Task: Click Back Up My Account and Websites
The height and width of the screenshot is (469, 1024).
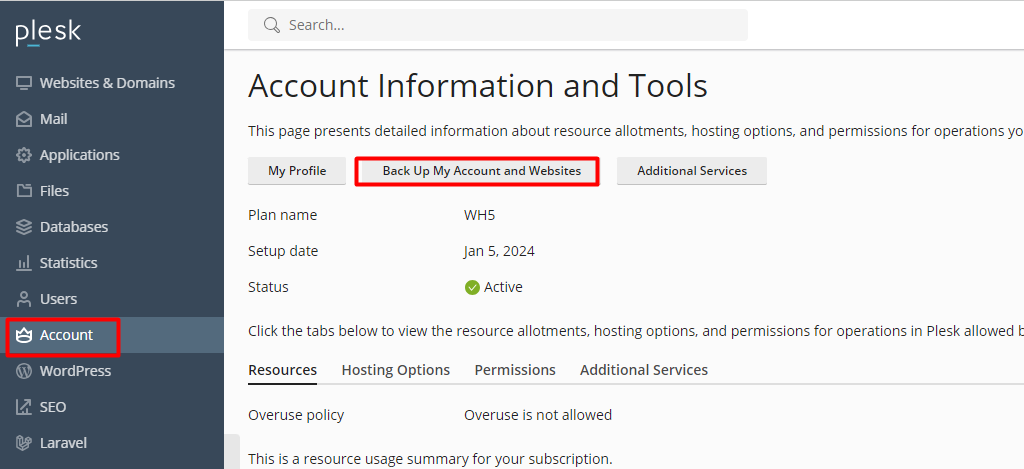Action: pyautogui.click(x=481, y=171)
